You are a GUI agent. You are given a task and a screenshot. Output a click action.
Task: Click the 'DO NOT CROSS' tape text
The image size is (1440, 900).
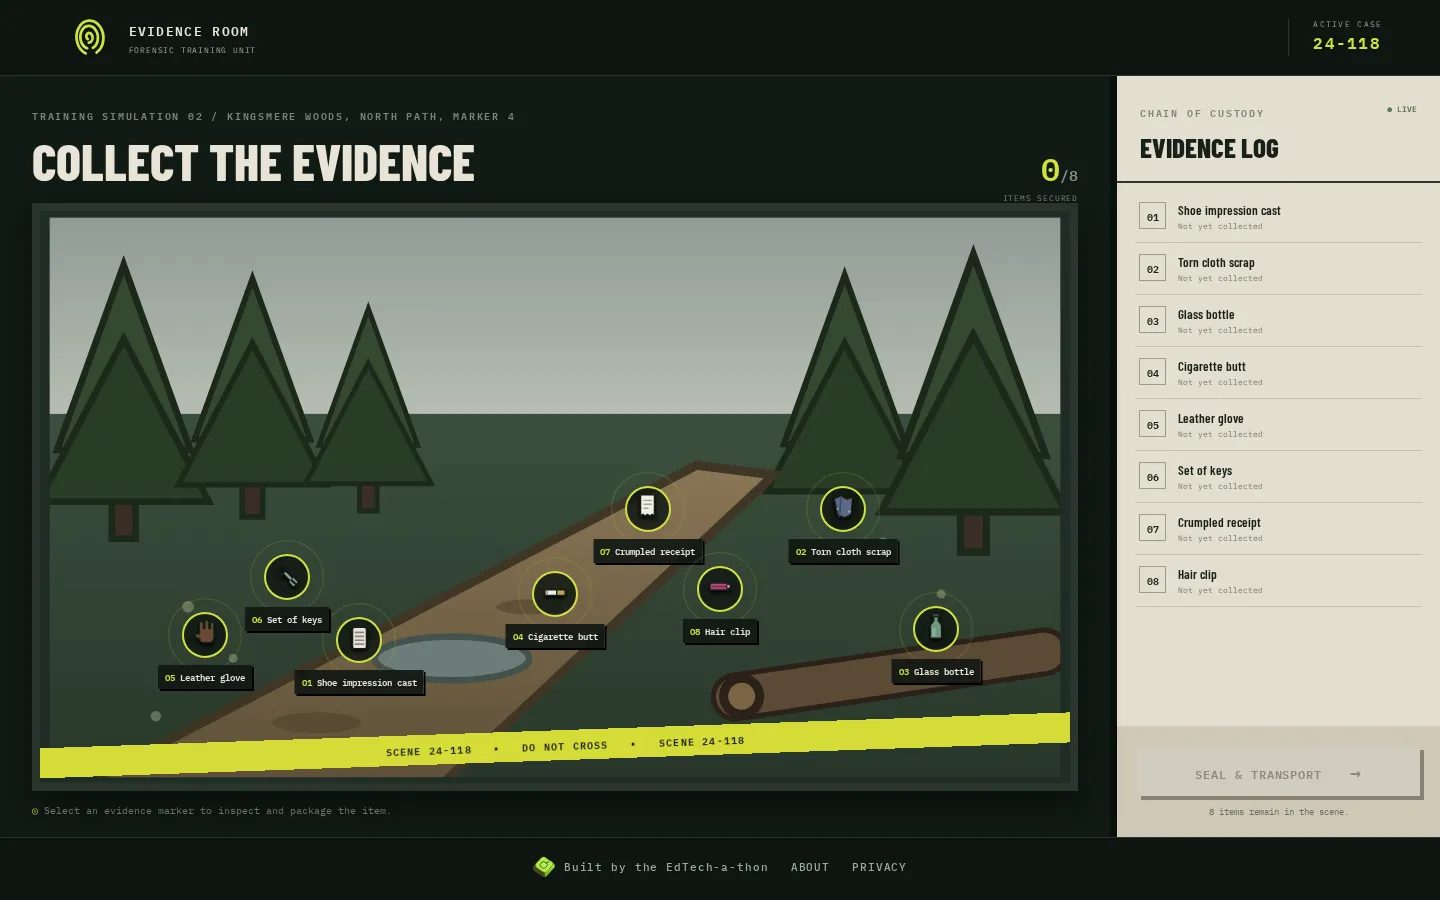564,747
